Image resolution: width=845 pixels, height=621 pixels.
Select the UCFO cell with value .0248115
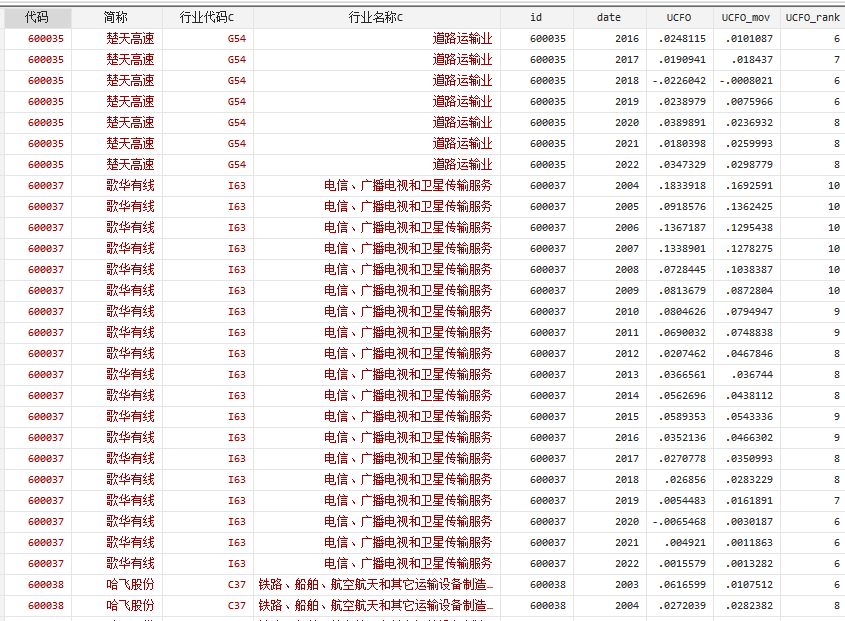(x=682, y=38)
